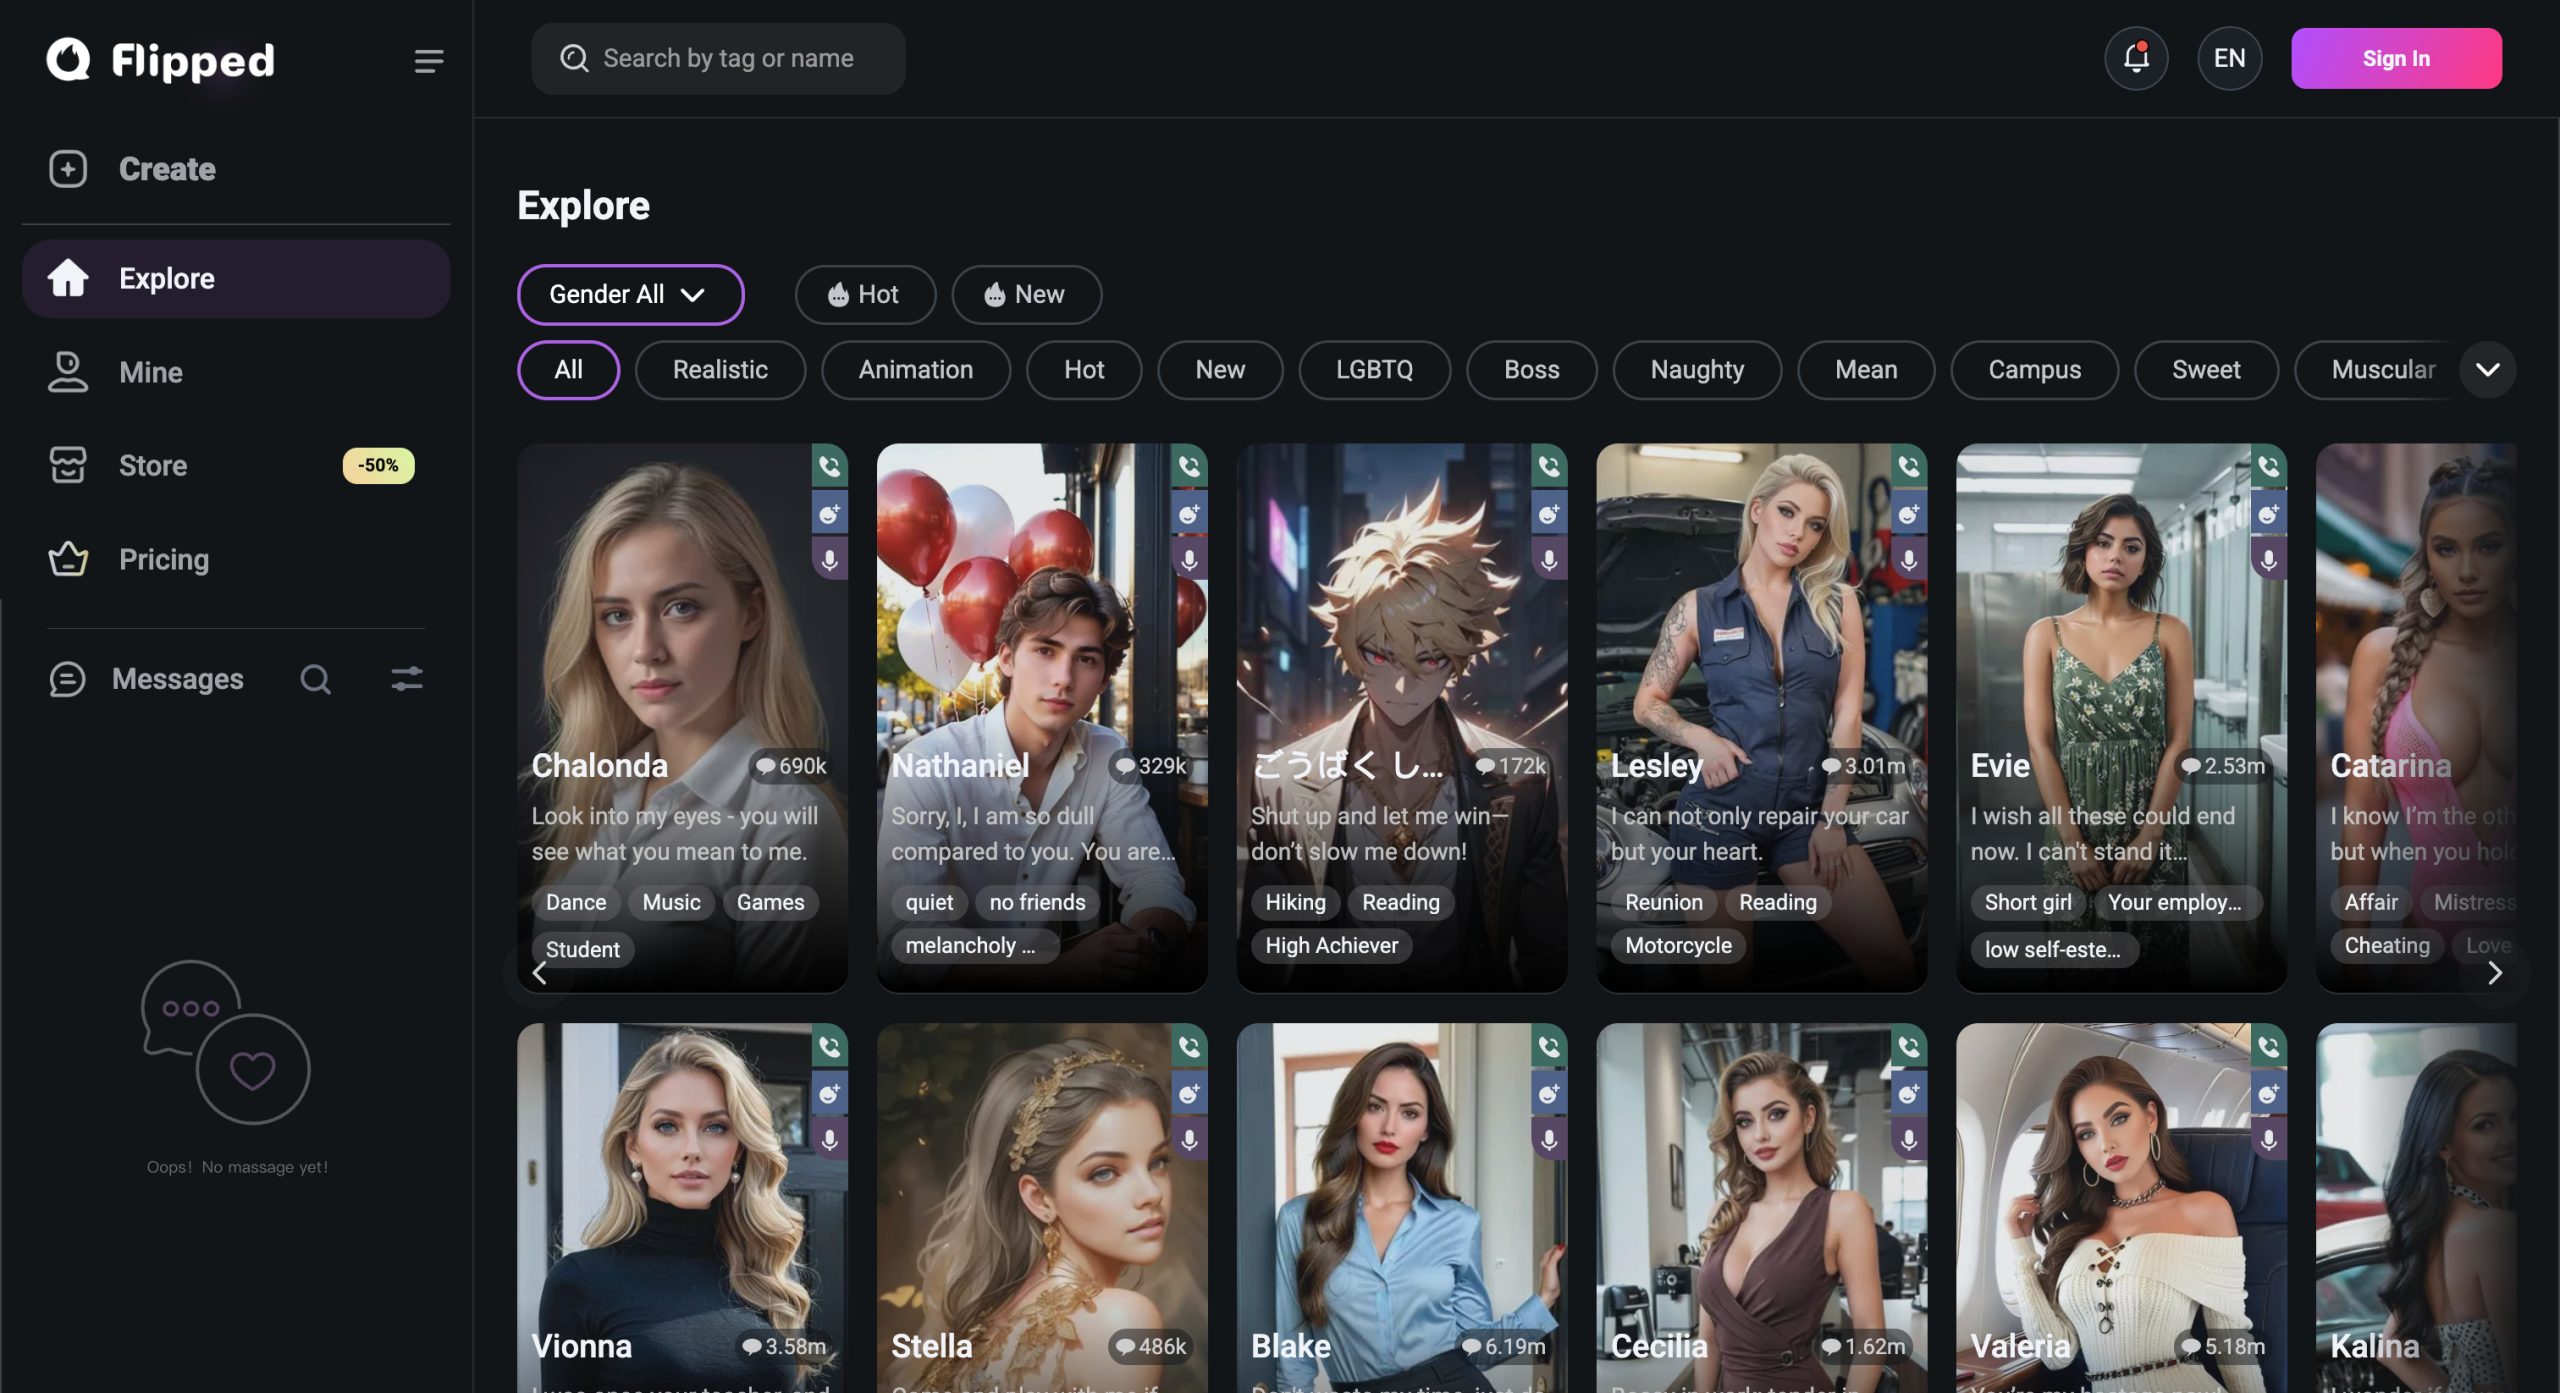Toggle the Hot sort filter
The height and width of the screenshot is (1393, 2560).
coord(865,294)
